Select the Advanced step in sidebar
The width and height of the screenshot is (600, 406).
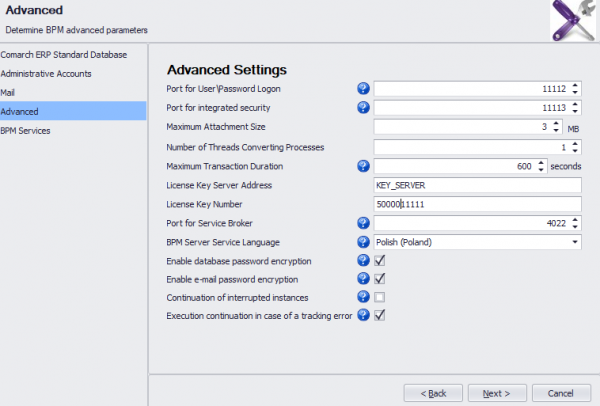[73, 111]
